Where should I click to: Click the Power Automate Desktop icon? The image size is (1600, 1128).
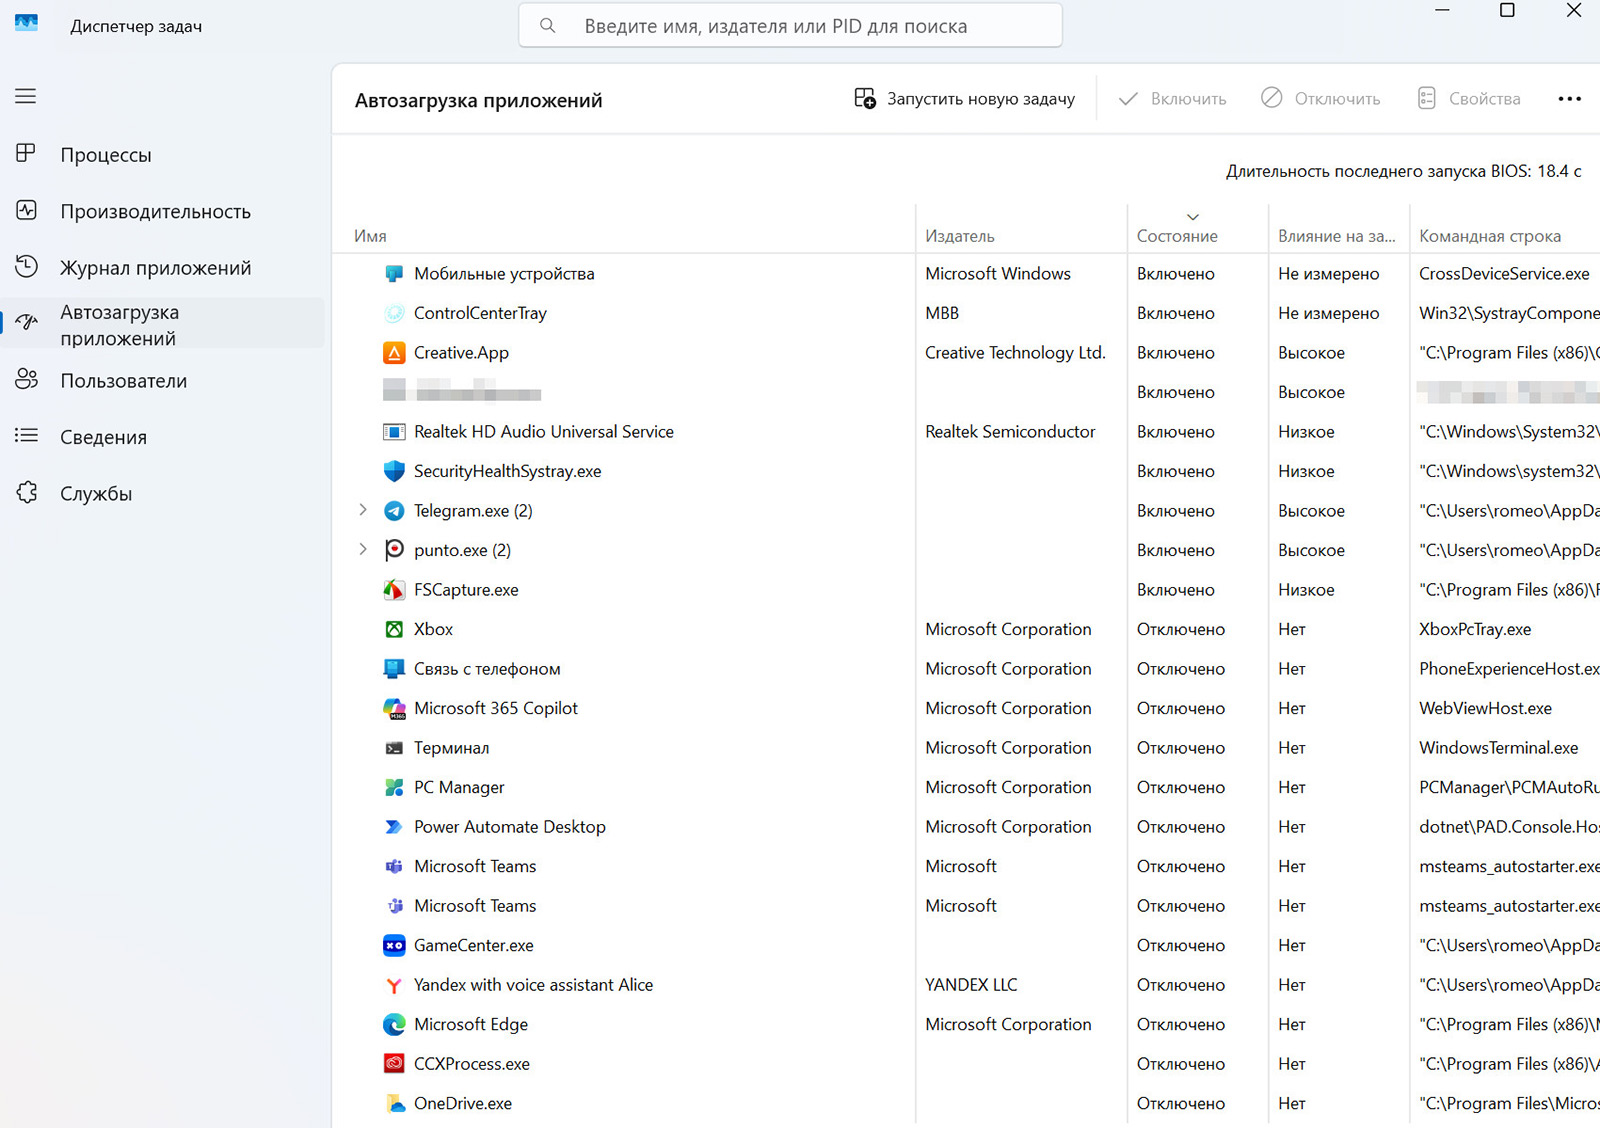point(394,827)
